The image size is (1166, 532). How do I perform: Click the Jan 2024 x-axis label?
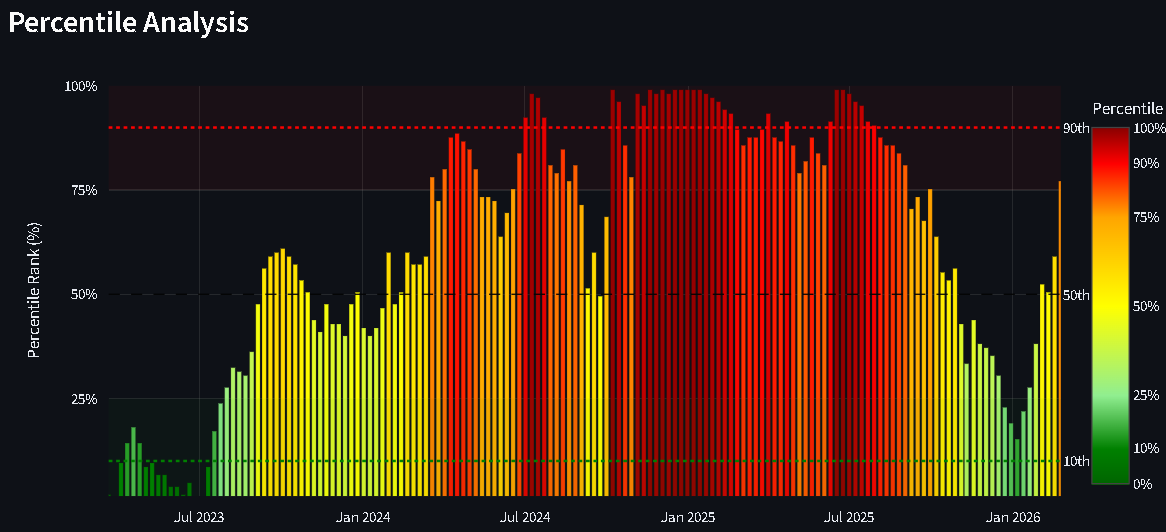pos(362,516)
